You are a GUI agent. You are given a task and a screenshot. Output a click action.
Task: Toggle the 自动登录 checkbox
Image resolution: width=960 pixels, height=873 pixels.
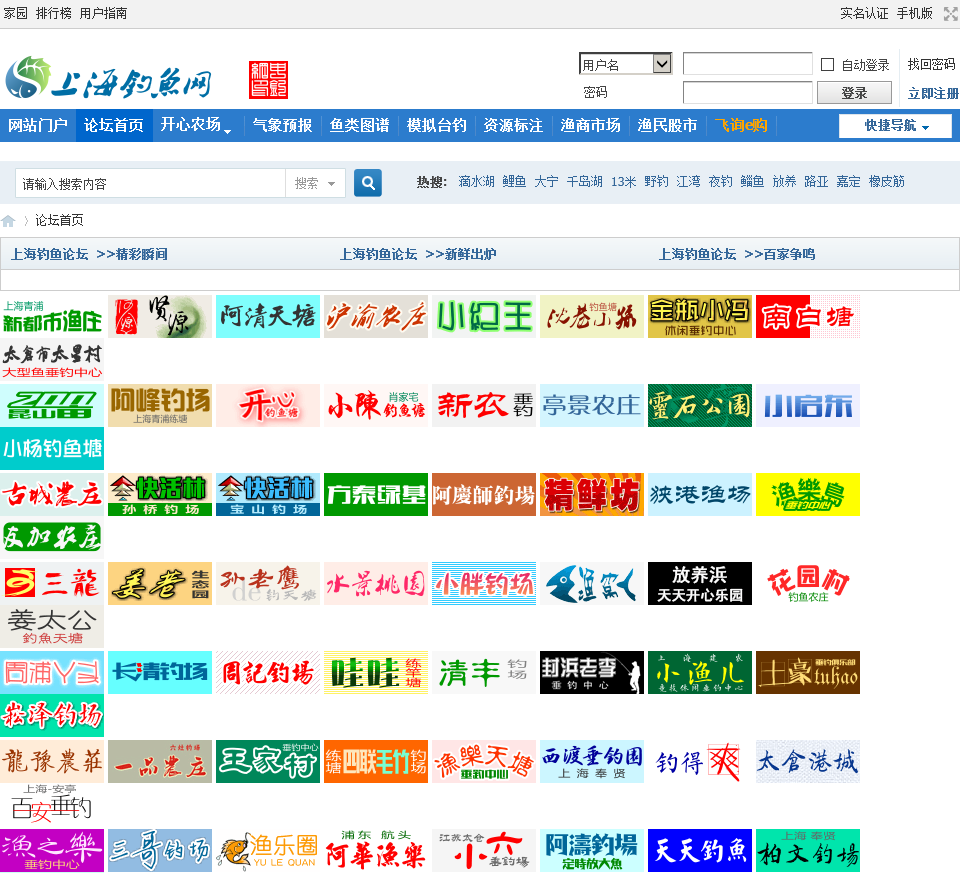pos(827,64)
